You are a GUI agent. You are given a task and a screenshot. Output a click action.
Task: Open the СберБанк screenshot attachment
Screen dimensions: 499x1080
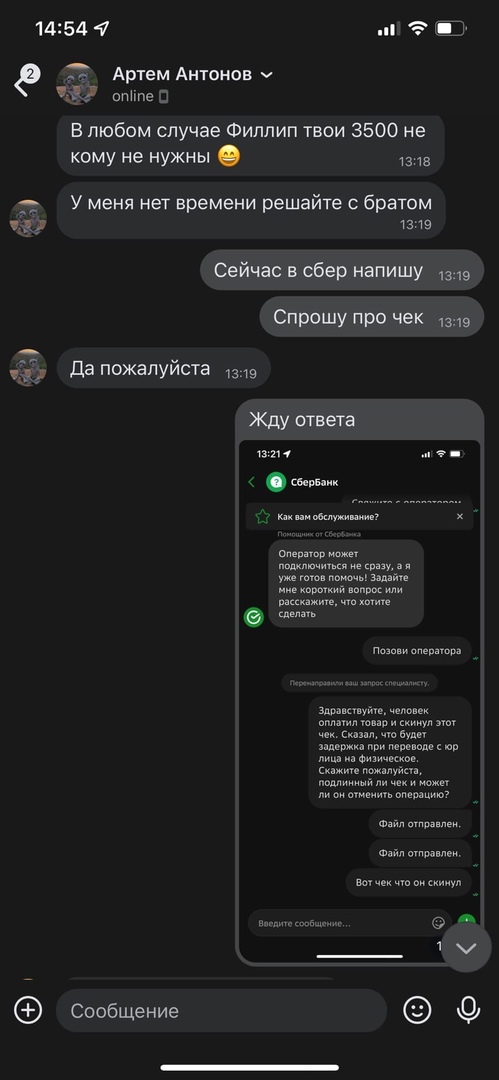click(360, 701)
